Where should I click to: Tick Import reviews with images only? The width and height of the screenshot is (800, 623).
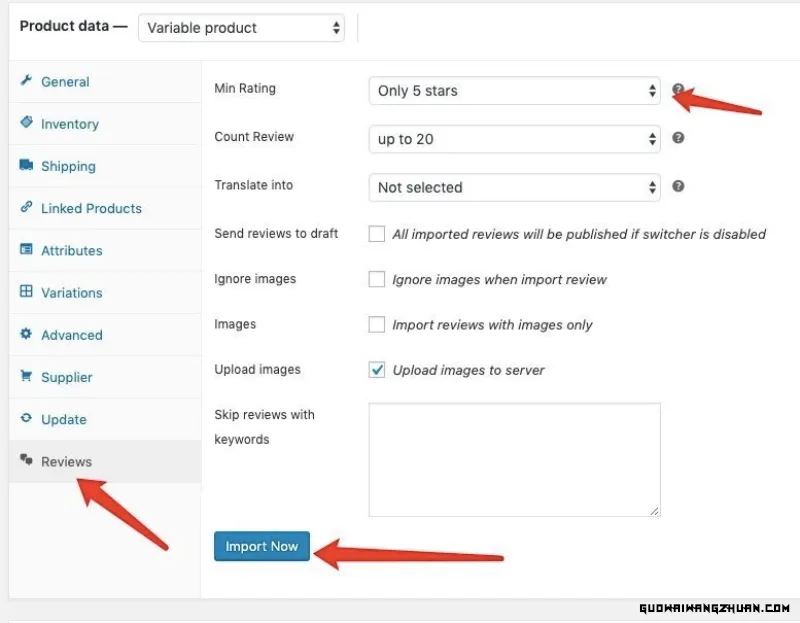377,325
